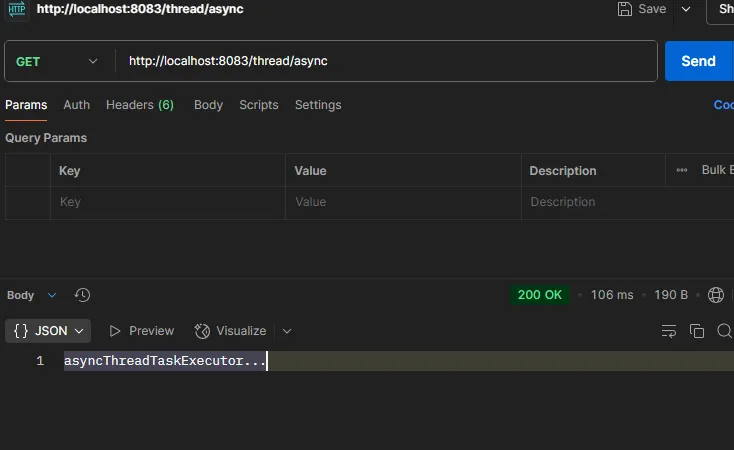Click the Visualize button

click(x=230, y=331)
